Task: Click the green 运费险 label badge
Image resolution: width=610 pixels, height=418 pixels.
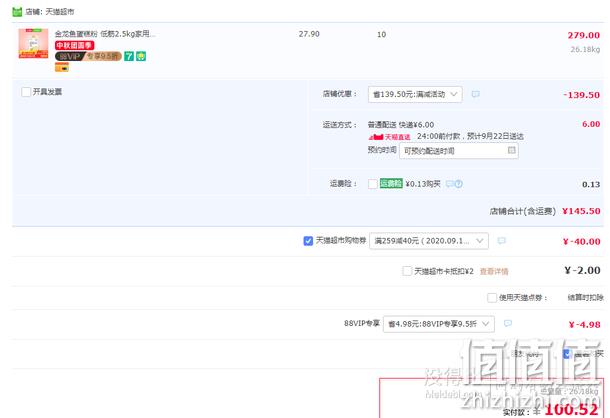Action: pos(391,183)
